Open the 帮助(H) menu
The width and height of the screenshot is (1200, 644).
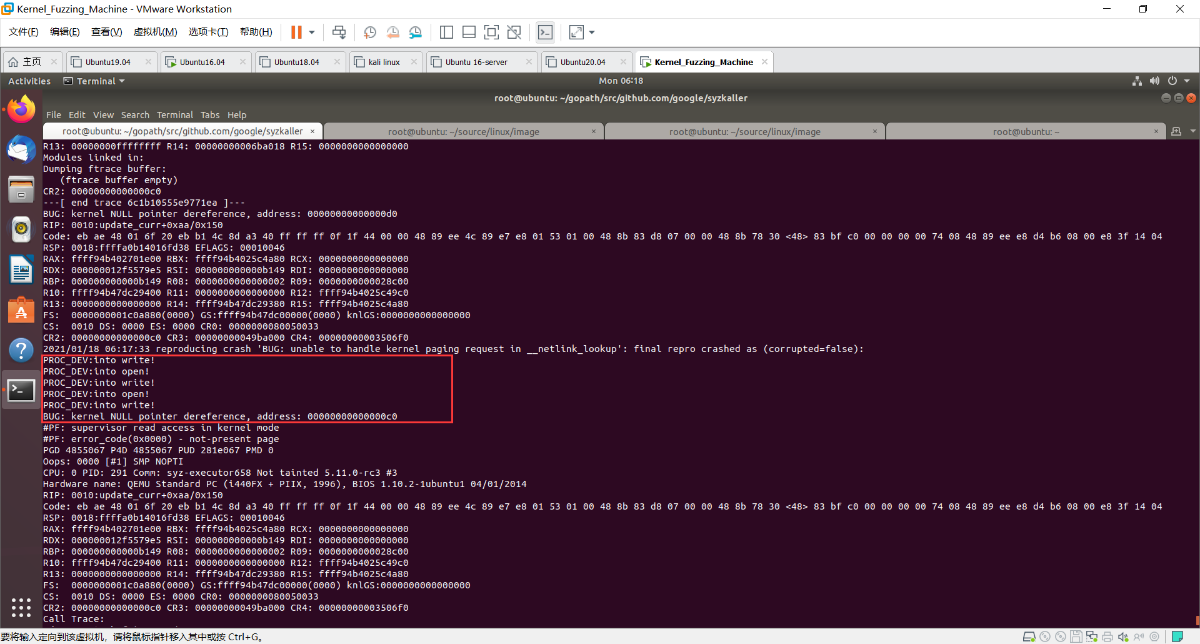256,32
